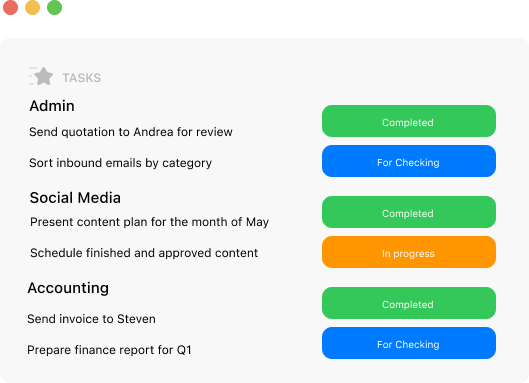Click the star Tasks list icon
Viewport: 529px width, 383px height.
click(x=41, y=76)
